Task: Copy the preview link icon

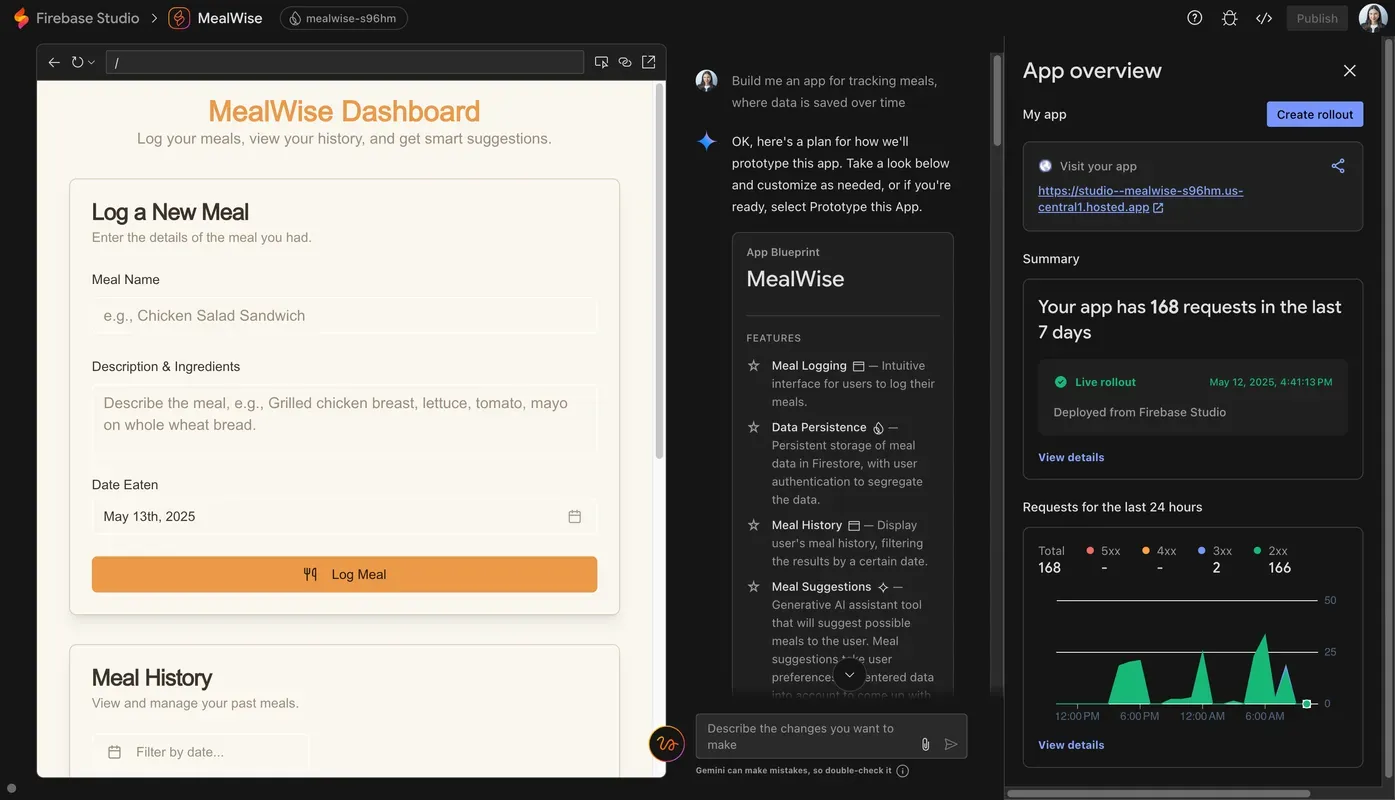Action: pos(625,62)
